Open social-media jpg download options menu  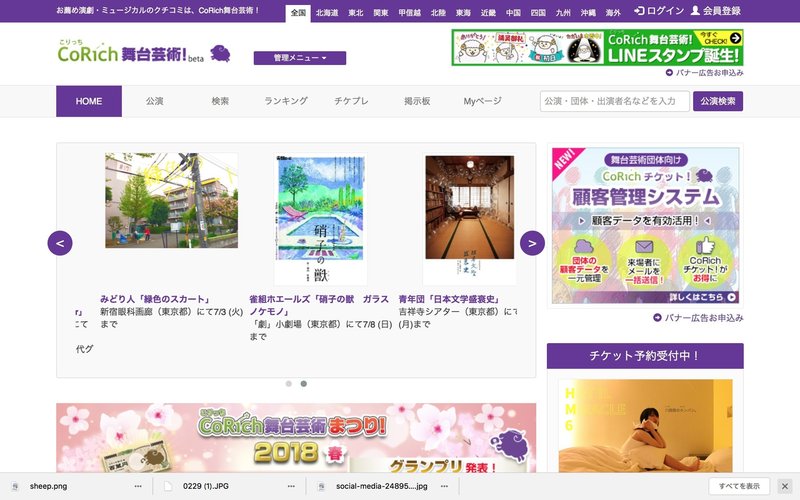(x=444, y=486)
